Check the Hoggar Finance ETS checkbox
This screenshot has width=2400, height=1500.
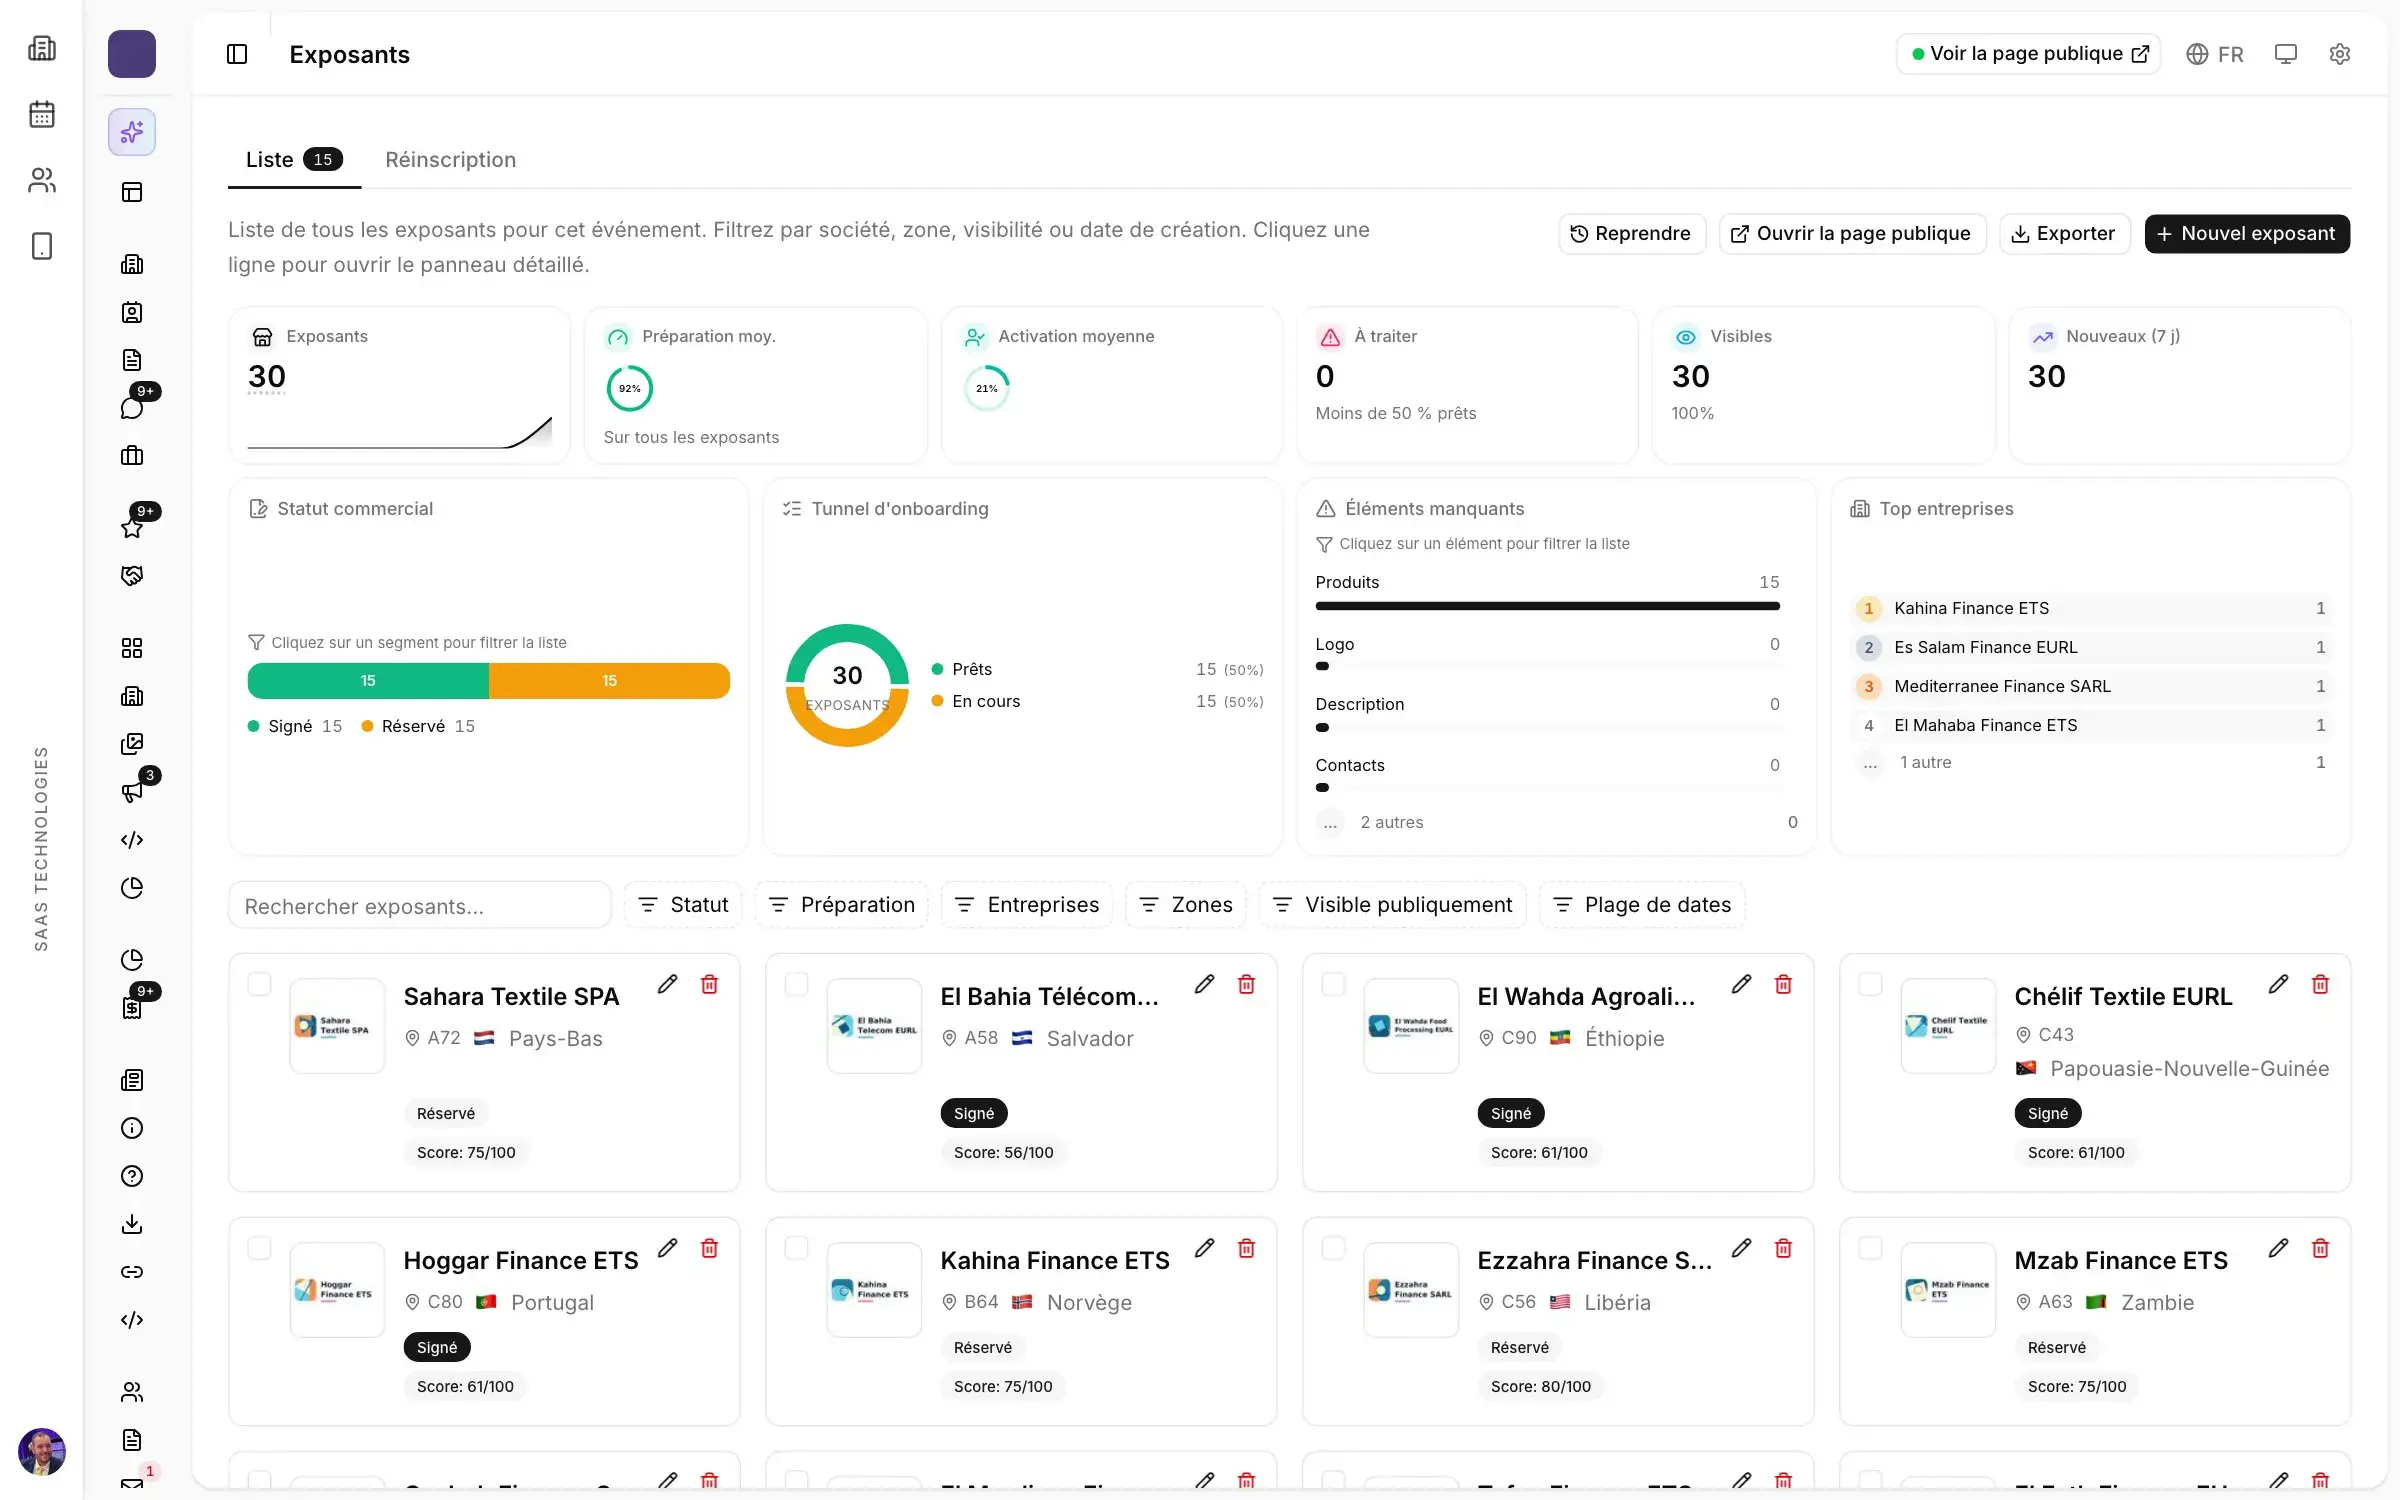tap(259, 1248)
